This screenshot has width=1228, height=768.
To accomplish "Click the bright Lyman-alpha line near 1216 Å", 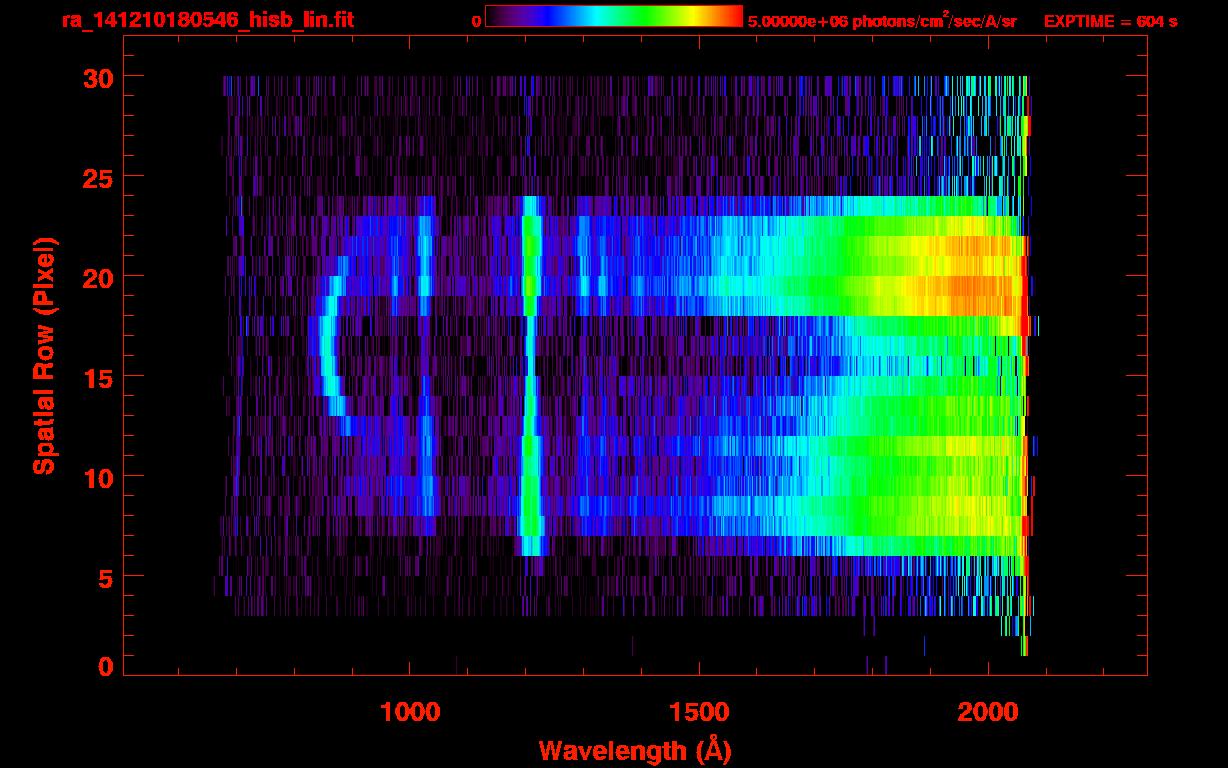I will [x=531, y=375].
